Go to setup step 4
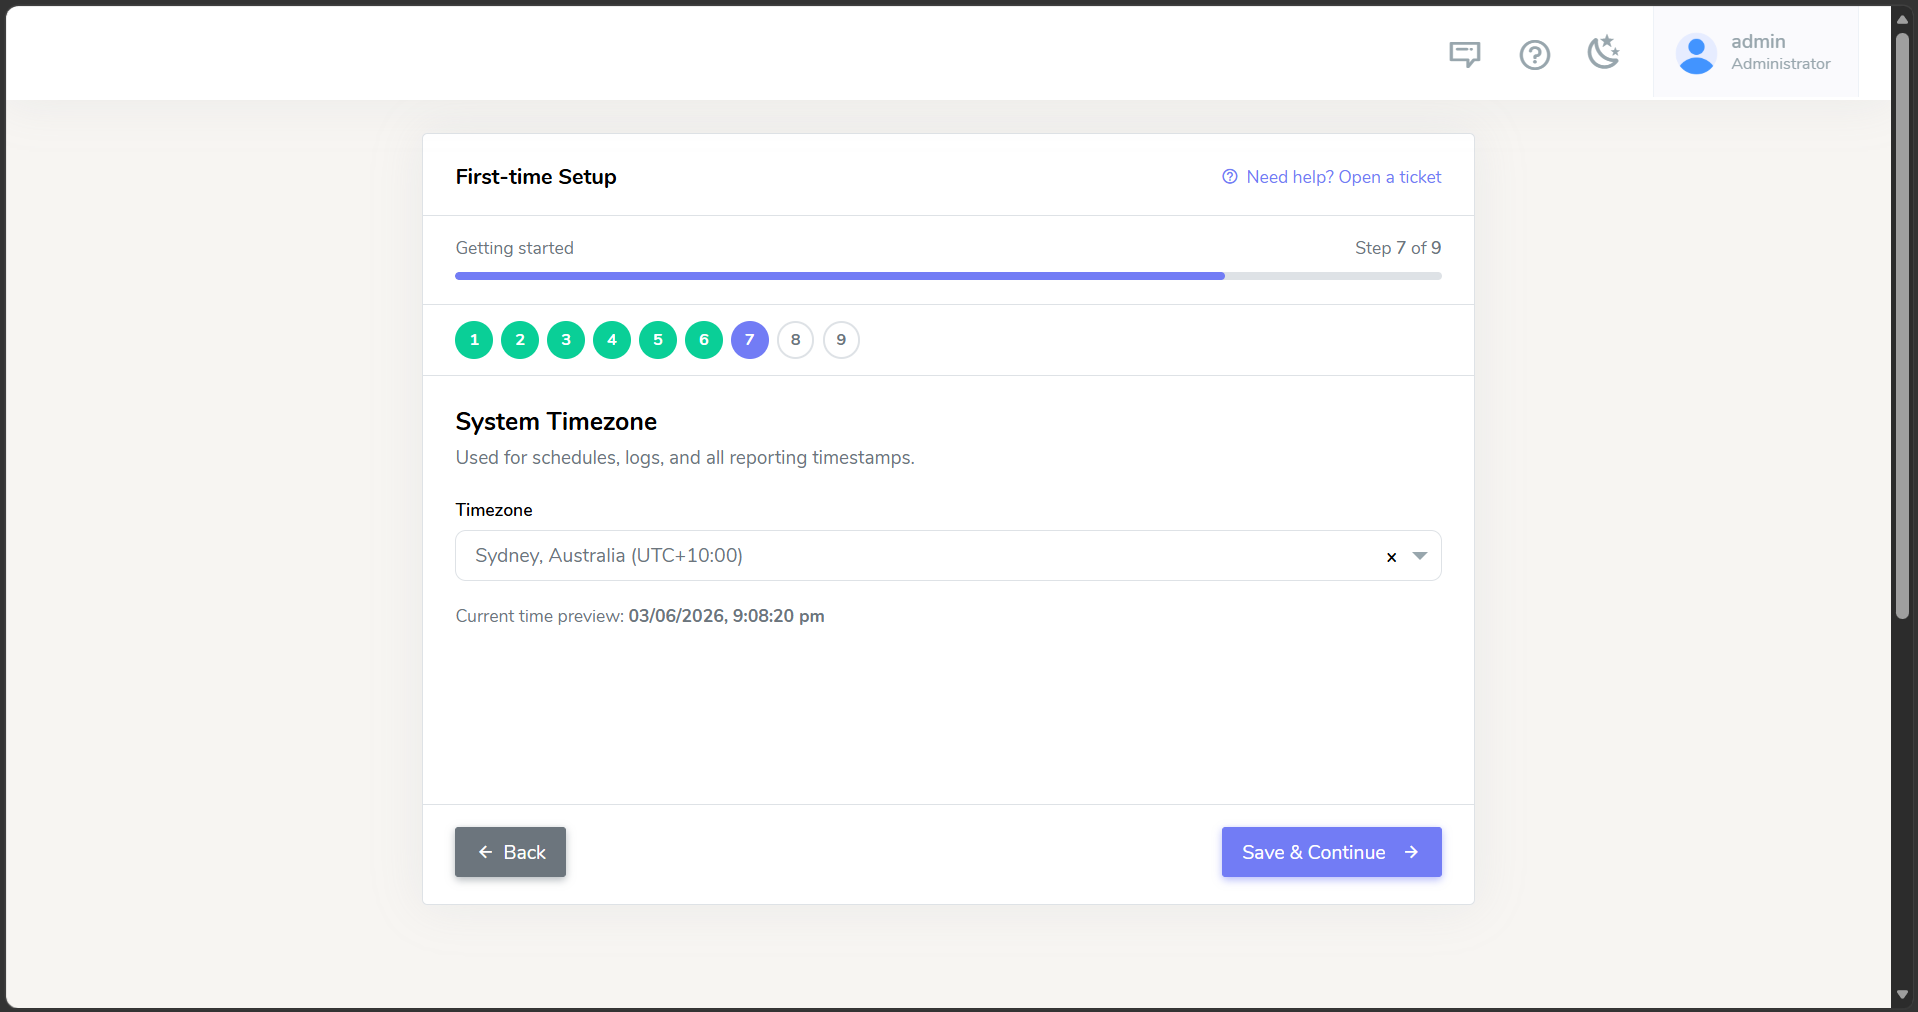 coord(612,340)
